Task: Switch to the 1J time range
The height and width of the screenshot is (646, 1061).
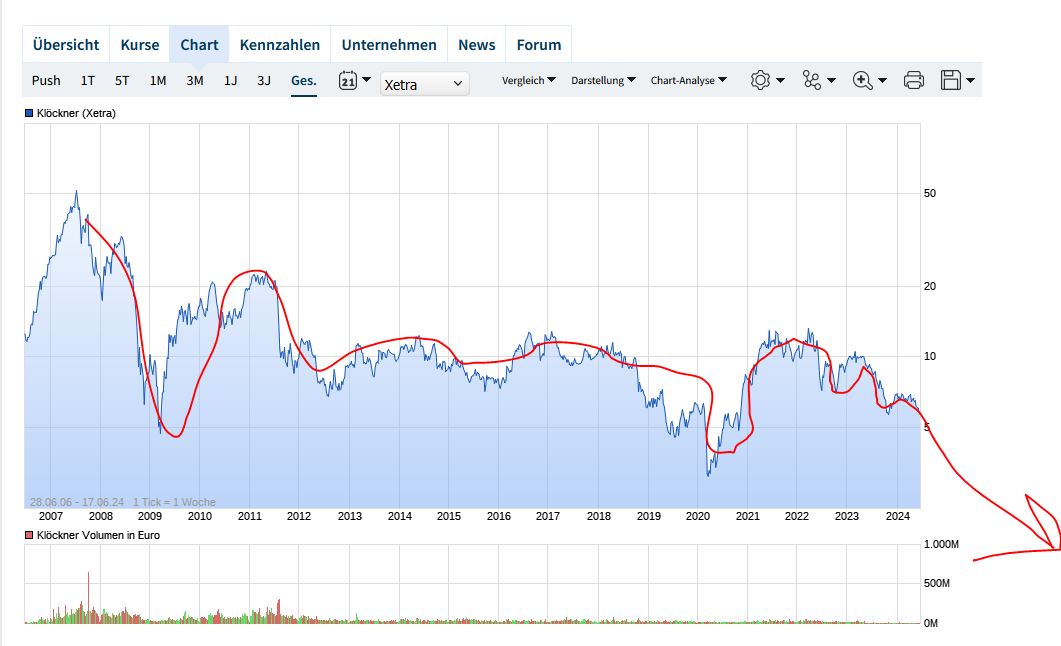Action: click(230, 81)
